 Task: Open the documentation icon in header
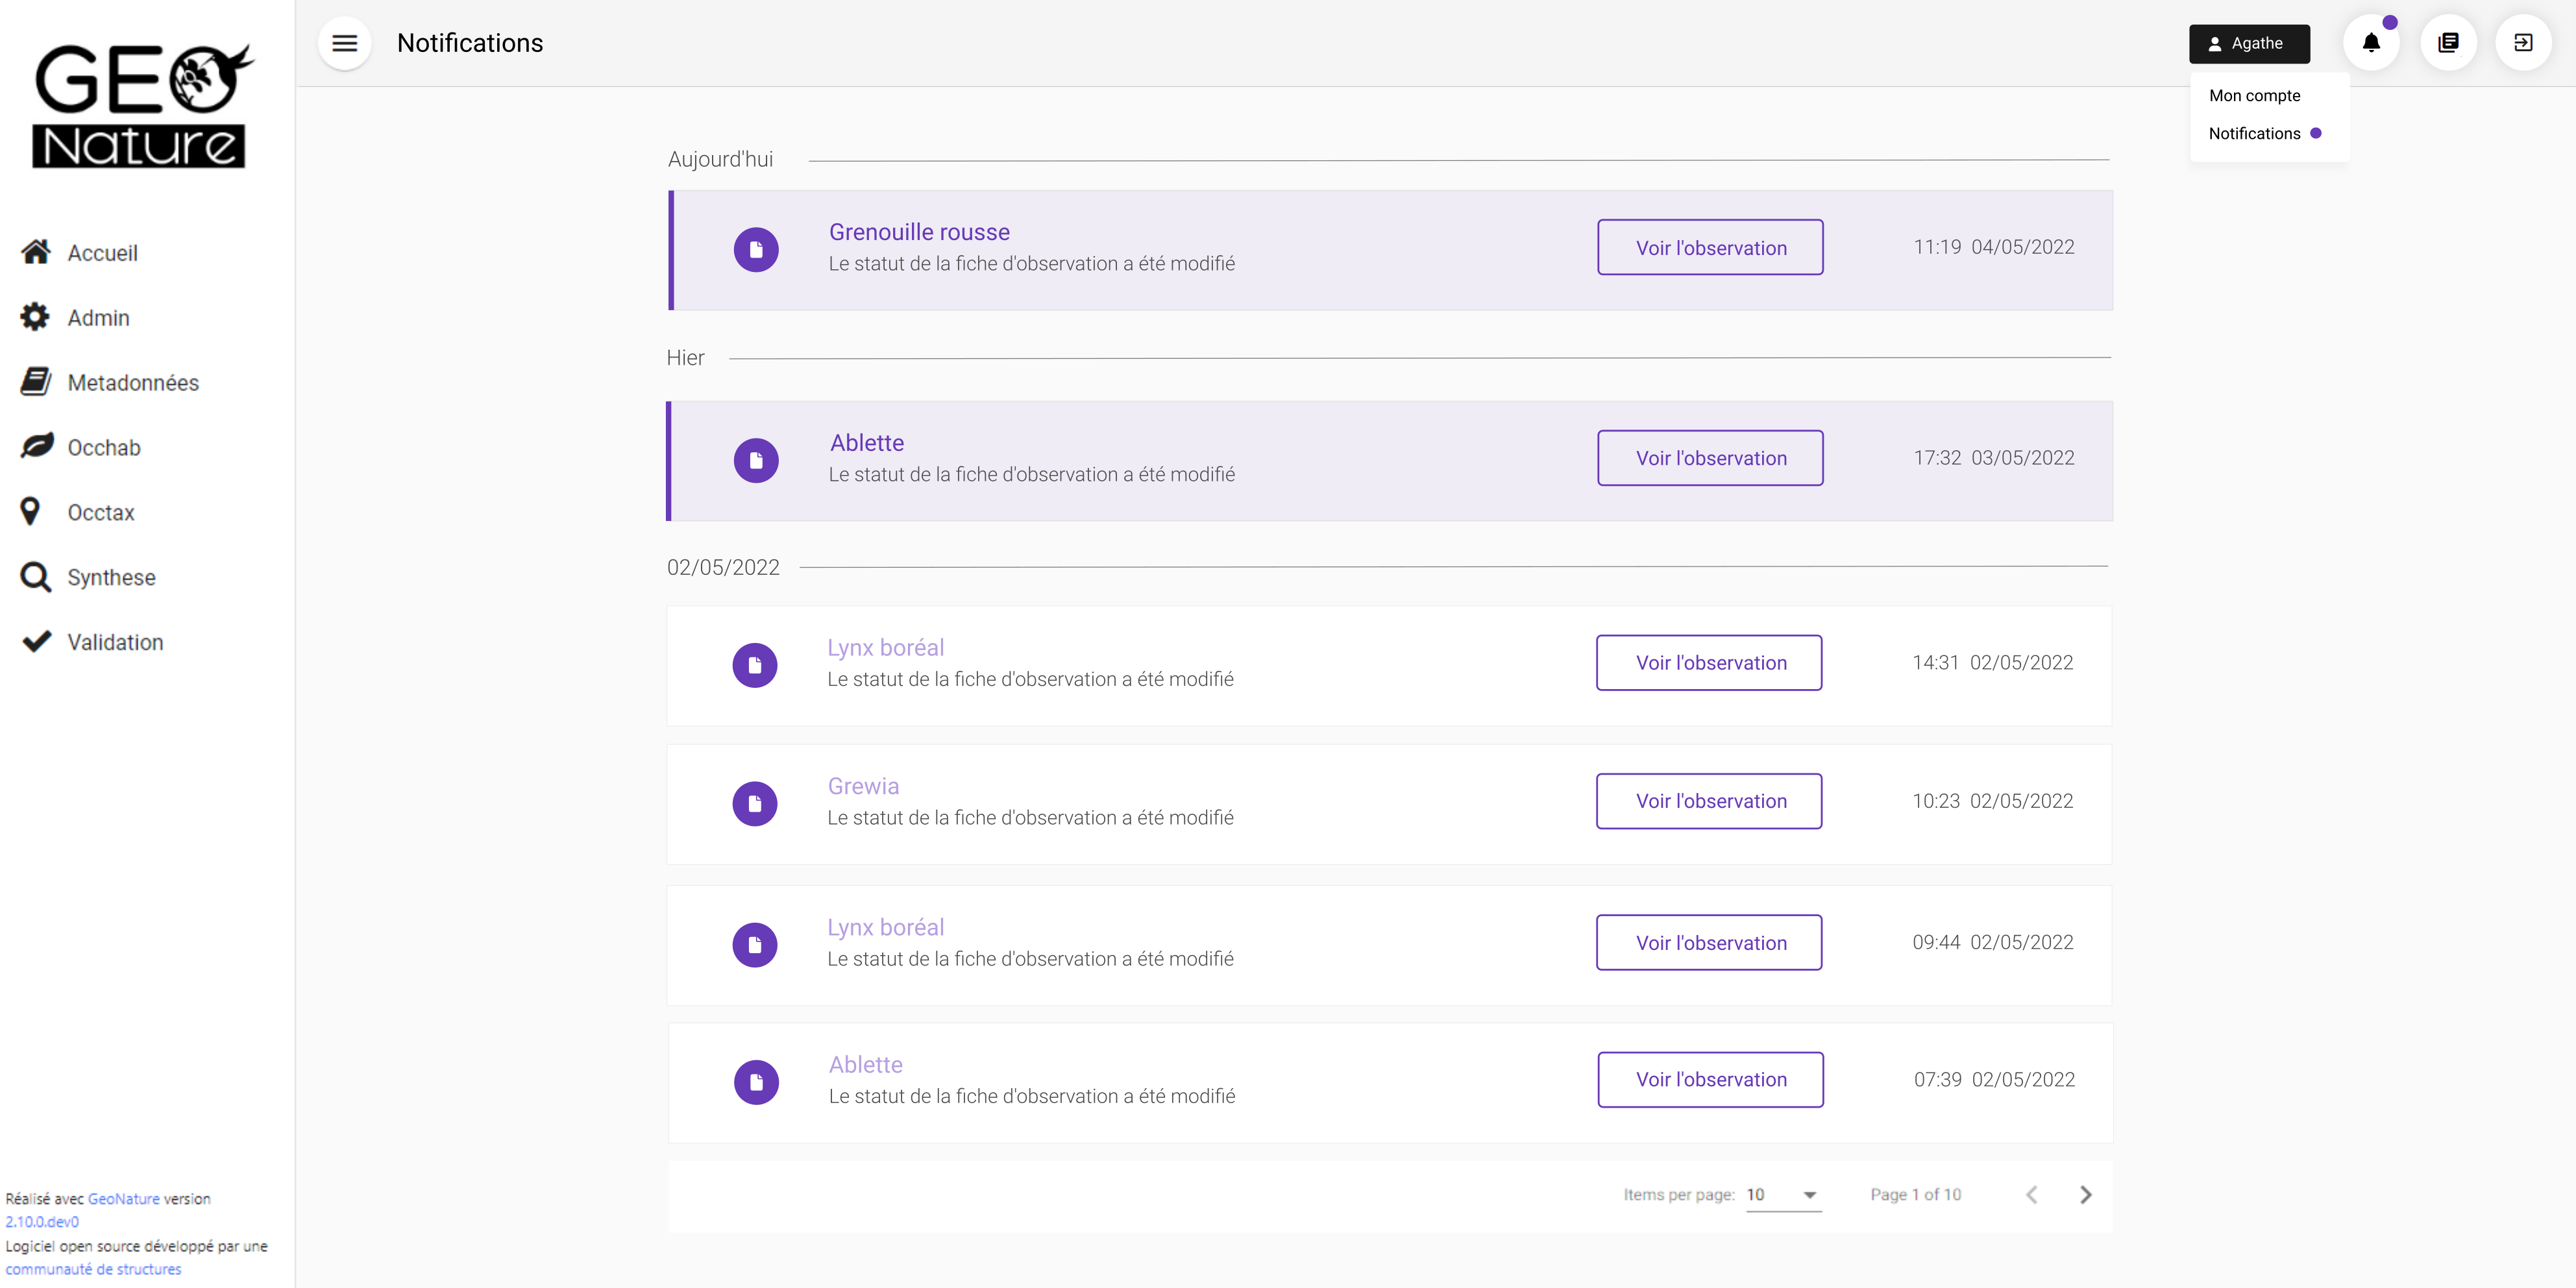point(2447,43)
